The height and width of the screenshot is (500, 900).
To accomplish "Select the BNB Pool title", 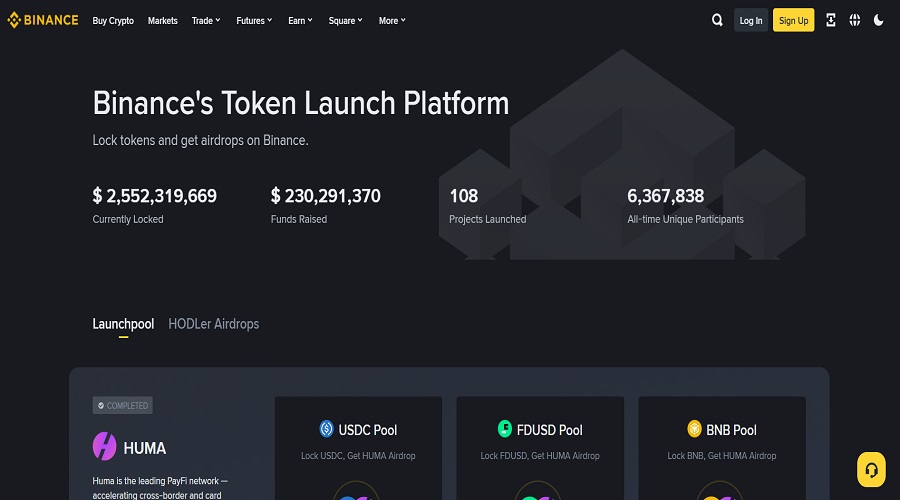I will 731,430.
